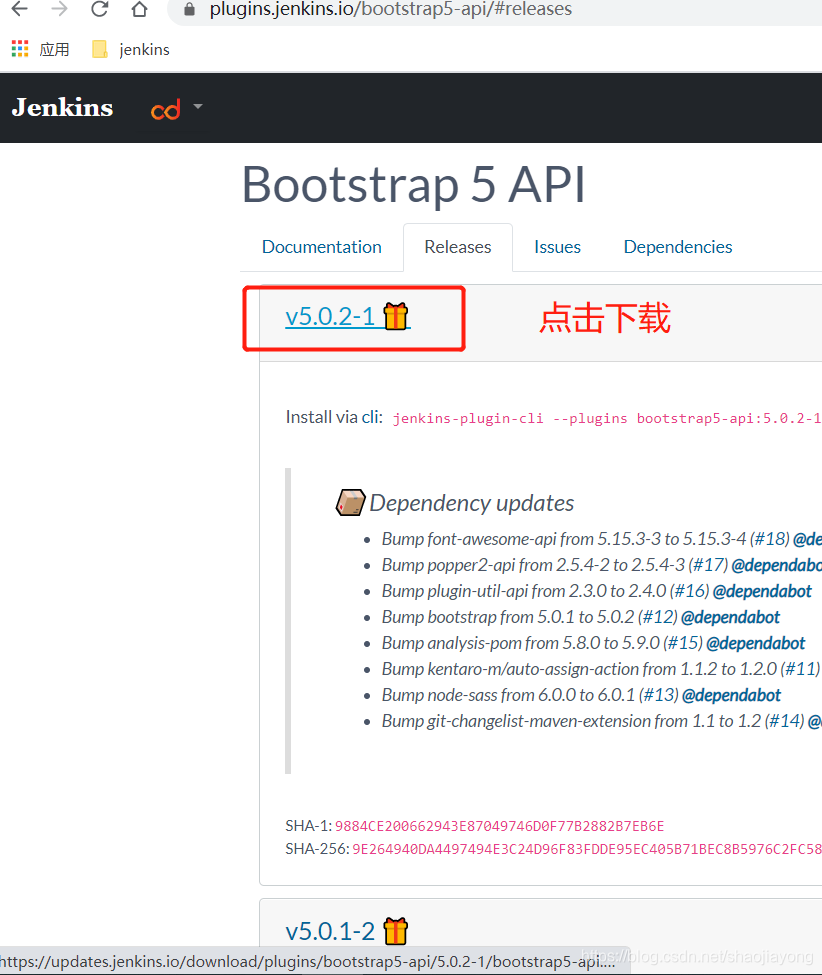Click 'Bump kentaro-m/auto-assign-action' text
Screen dimensions: 822x975
[510, 669]
